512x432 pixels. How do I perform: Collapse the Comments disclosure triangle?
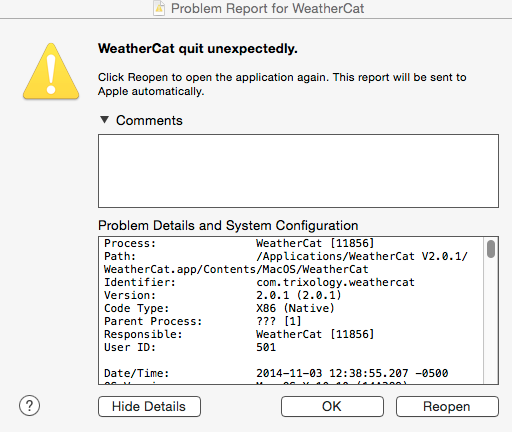pos(104,120)
